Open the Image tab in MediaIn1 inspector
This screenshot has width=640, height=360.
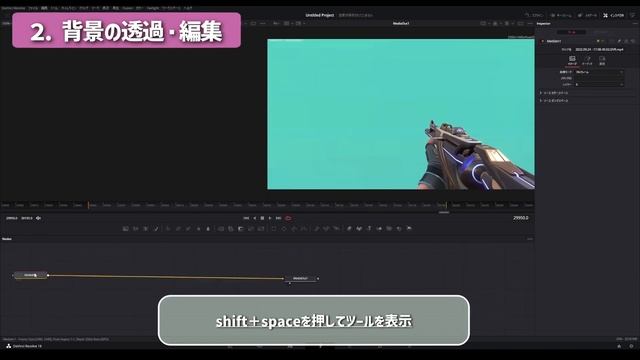click(572, 60)
